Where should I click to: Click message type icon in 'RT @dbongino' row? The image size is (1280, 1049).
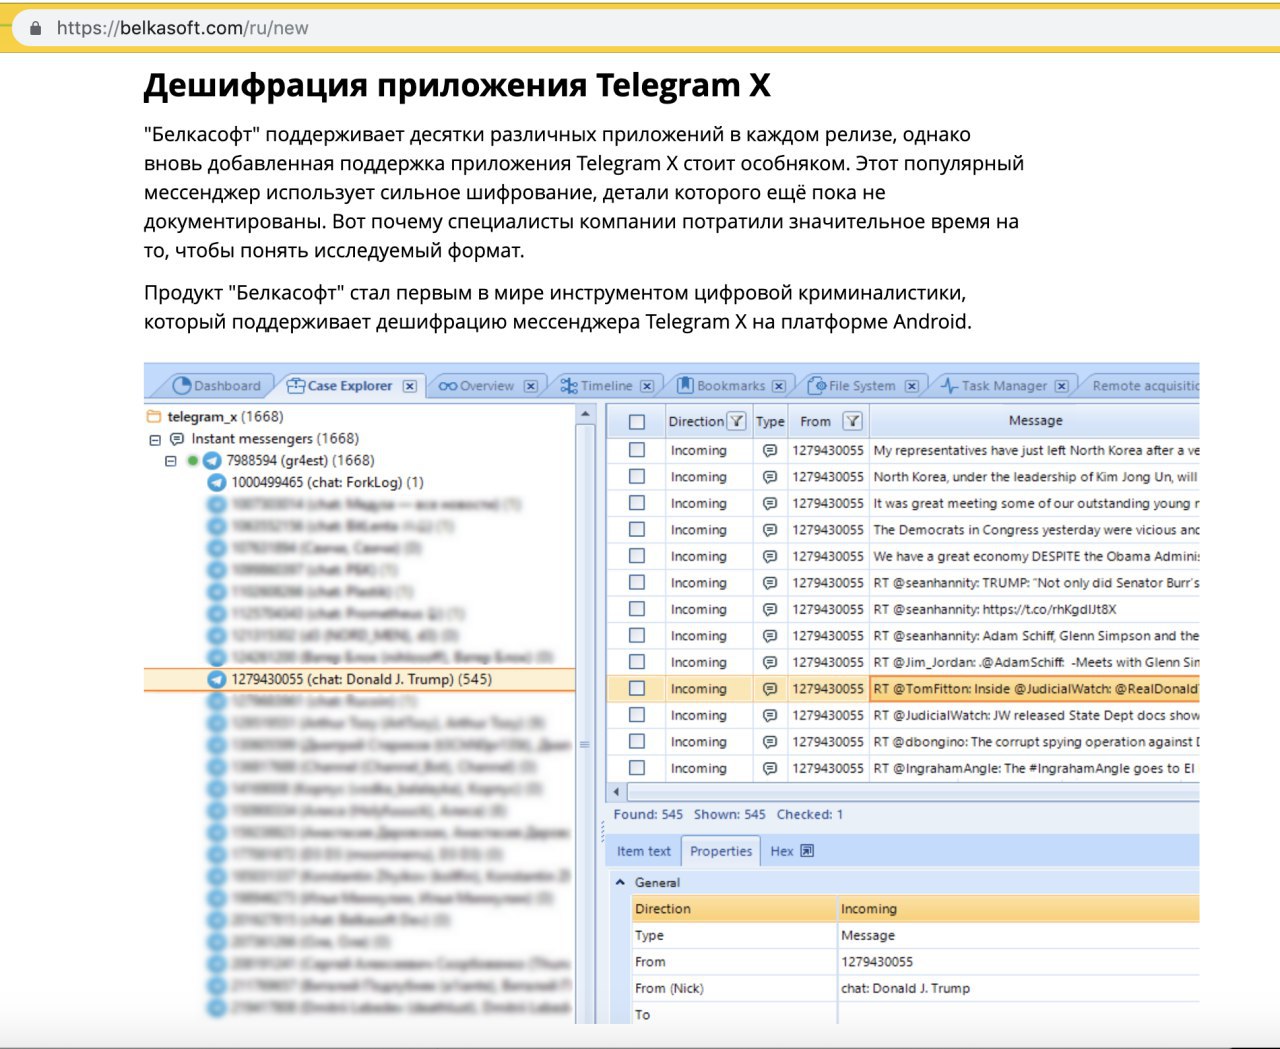pyautogui.click(x=770, y=742)
